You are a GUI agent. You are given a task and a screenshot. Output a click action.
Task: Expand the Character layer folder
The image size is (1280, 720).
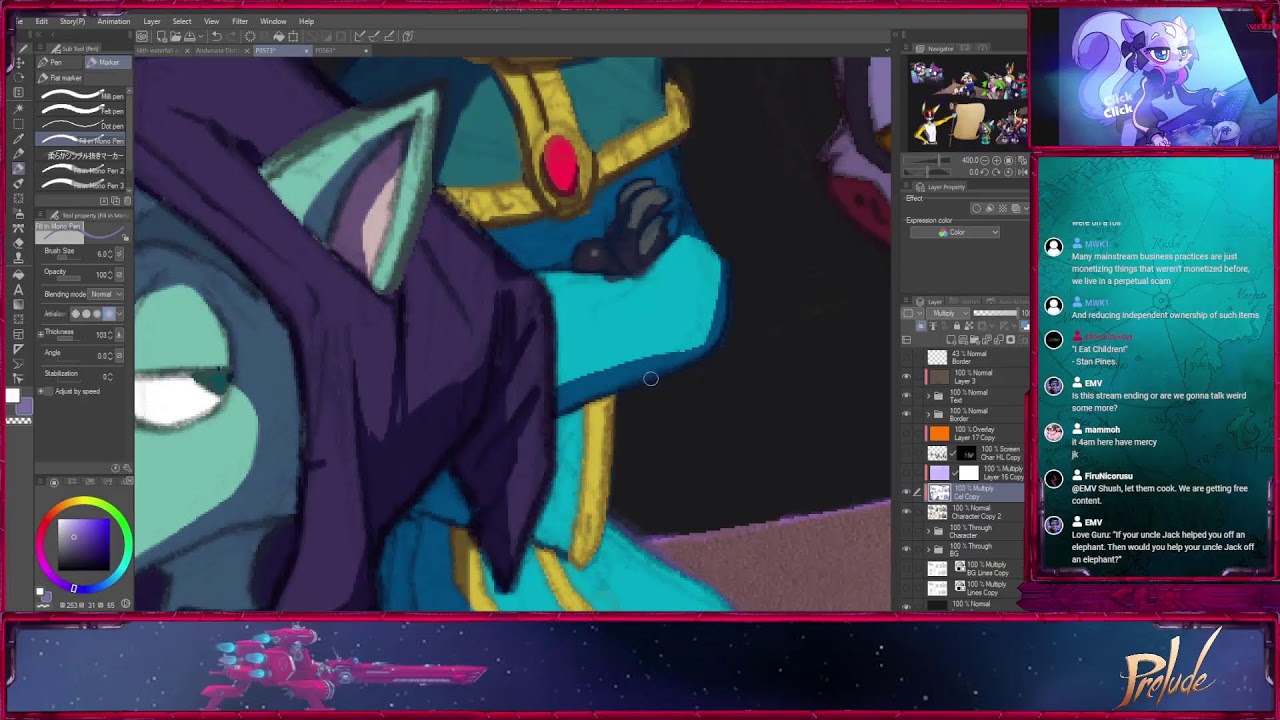(927, 530)
